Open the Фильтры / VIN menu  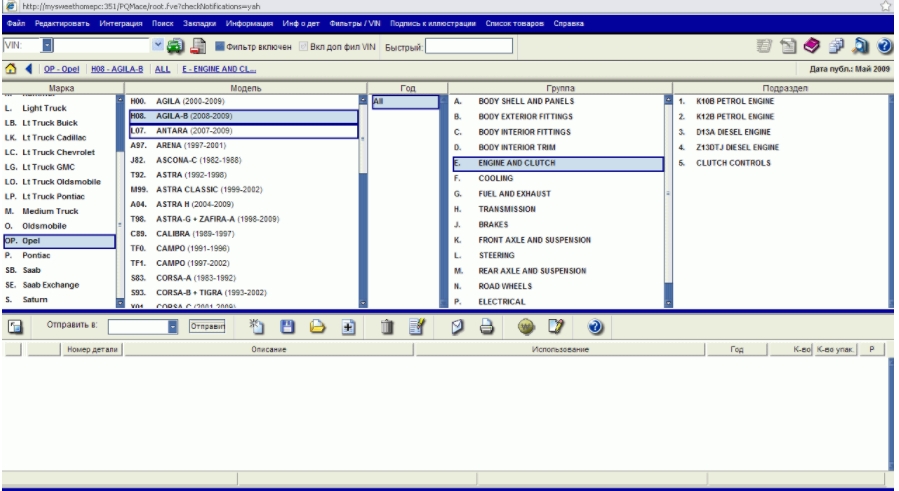[x=355, y=24]
